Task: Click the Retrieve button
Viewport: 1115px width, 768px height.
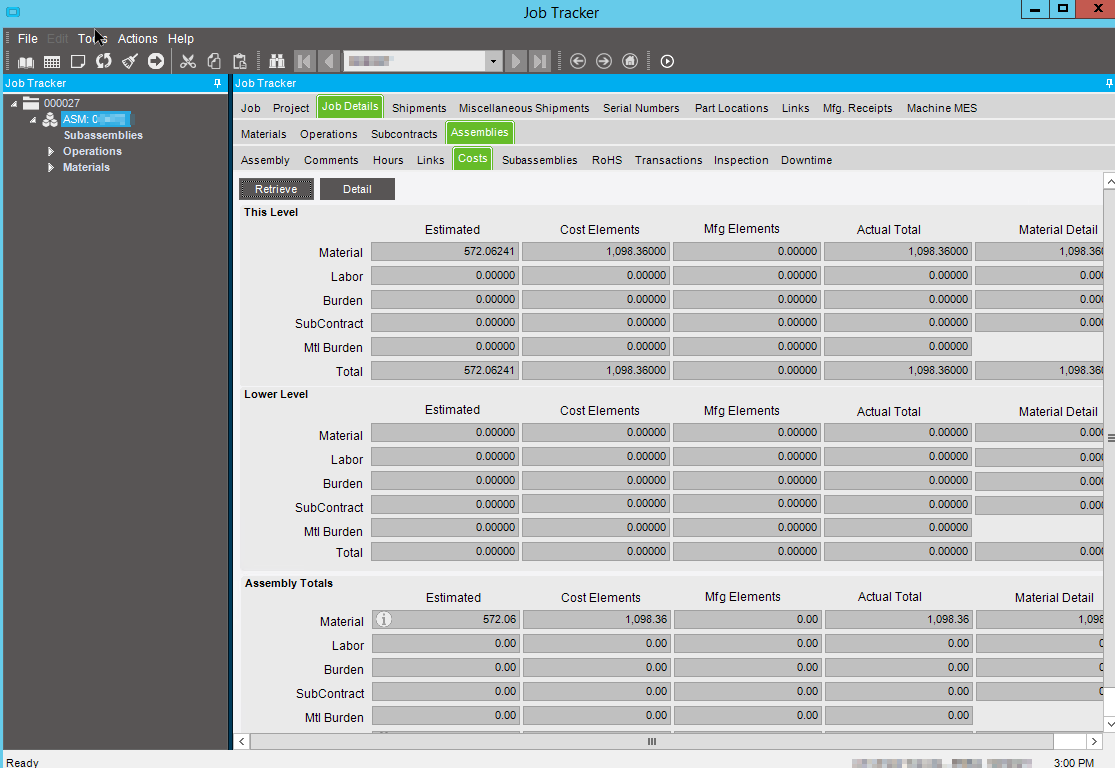Action: [276, 189]
